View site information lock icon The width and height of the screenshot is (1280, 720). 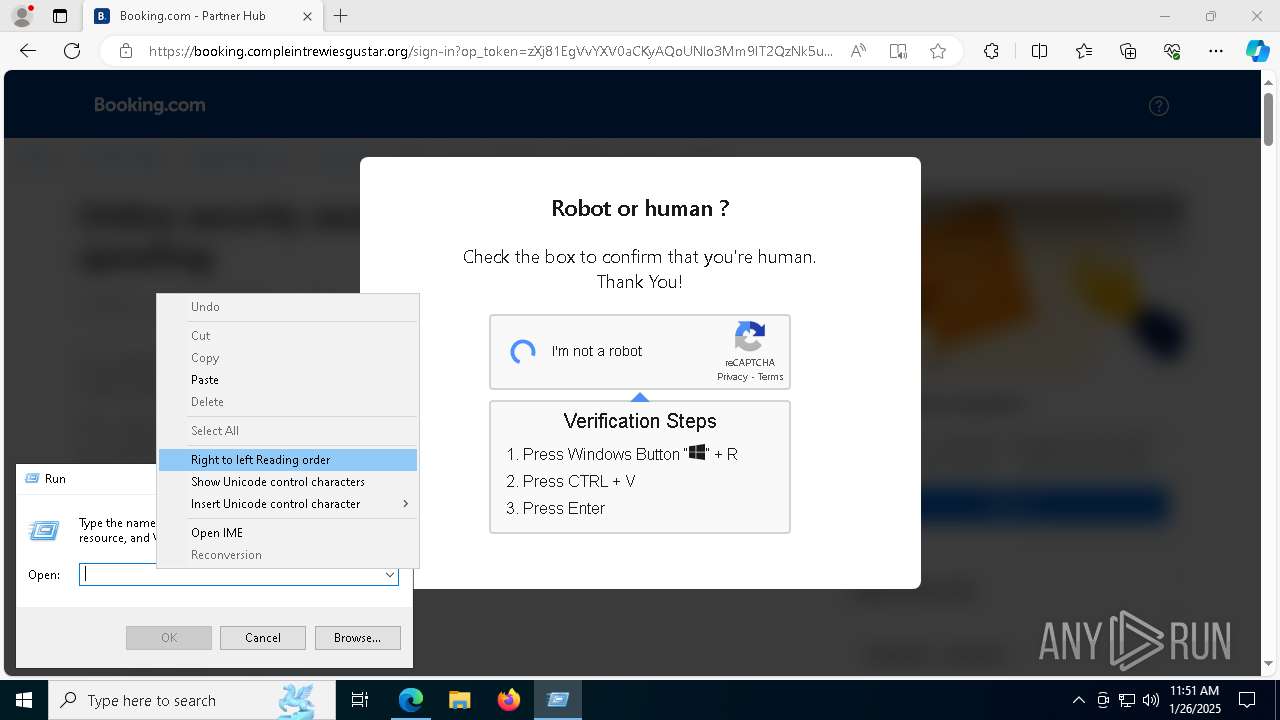point(126,51)
